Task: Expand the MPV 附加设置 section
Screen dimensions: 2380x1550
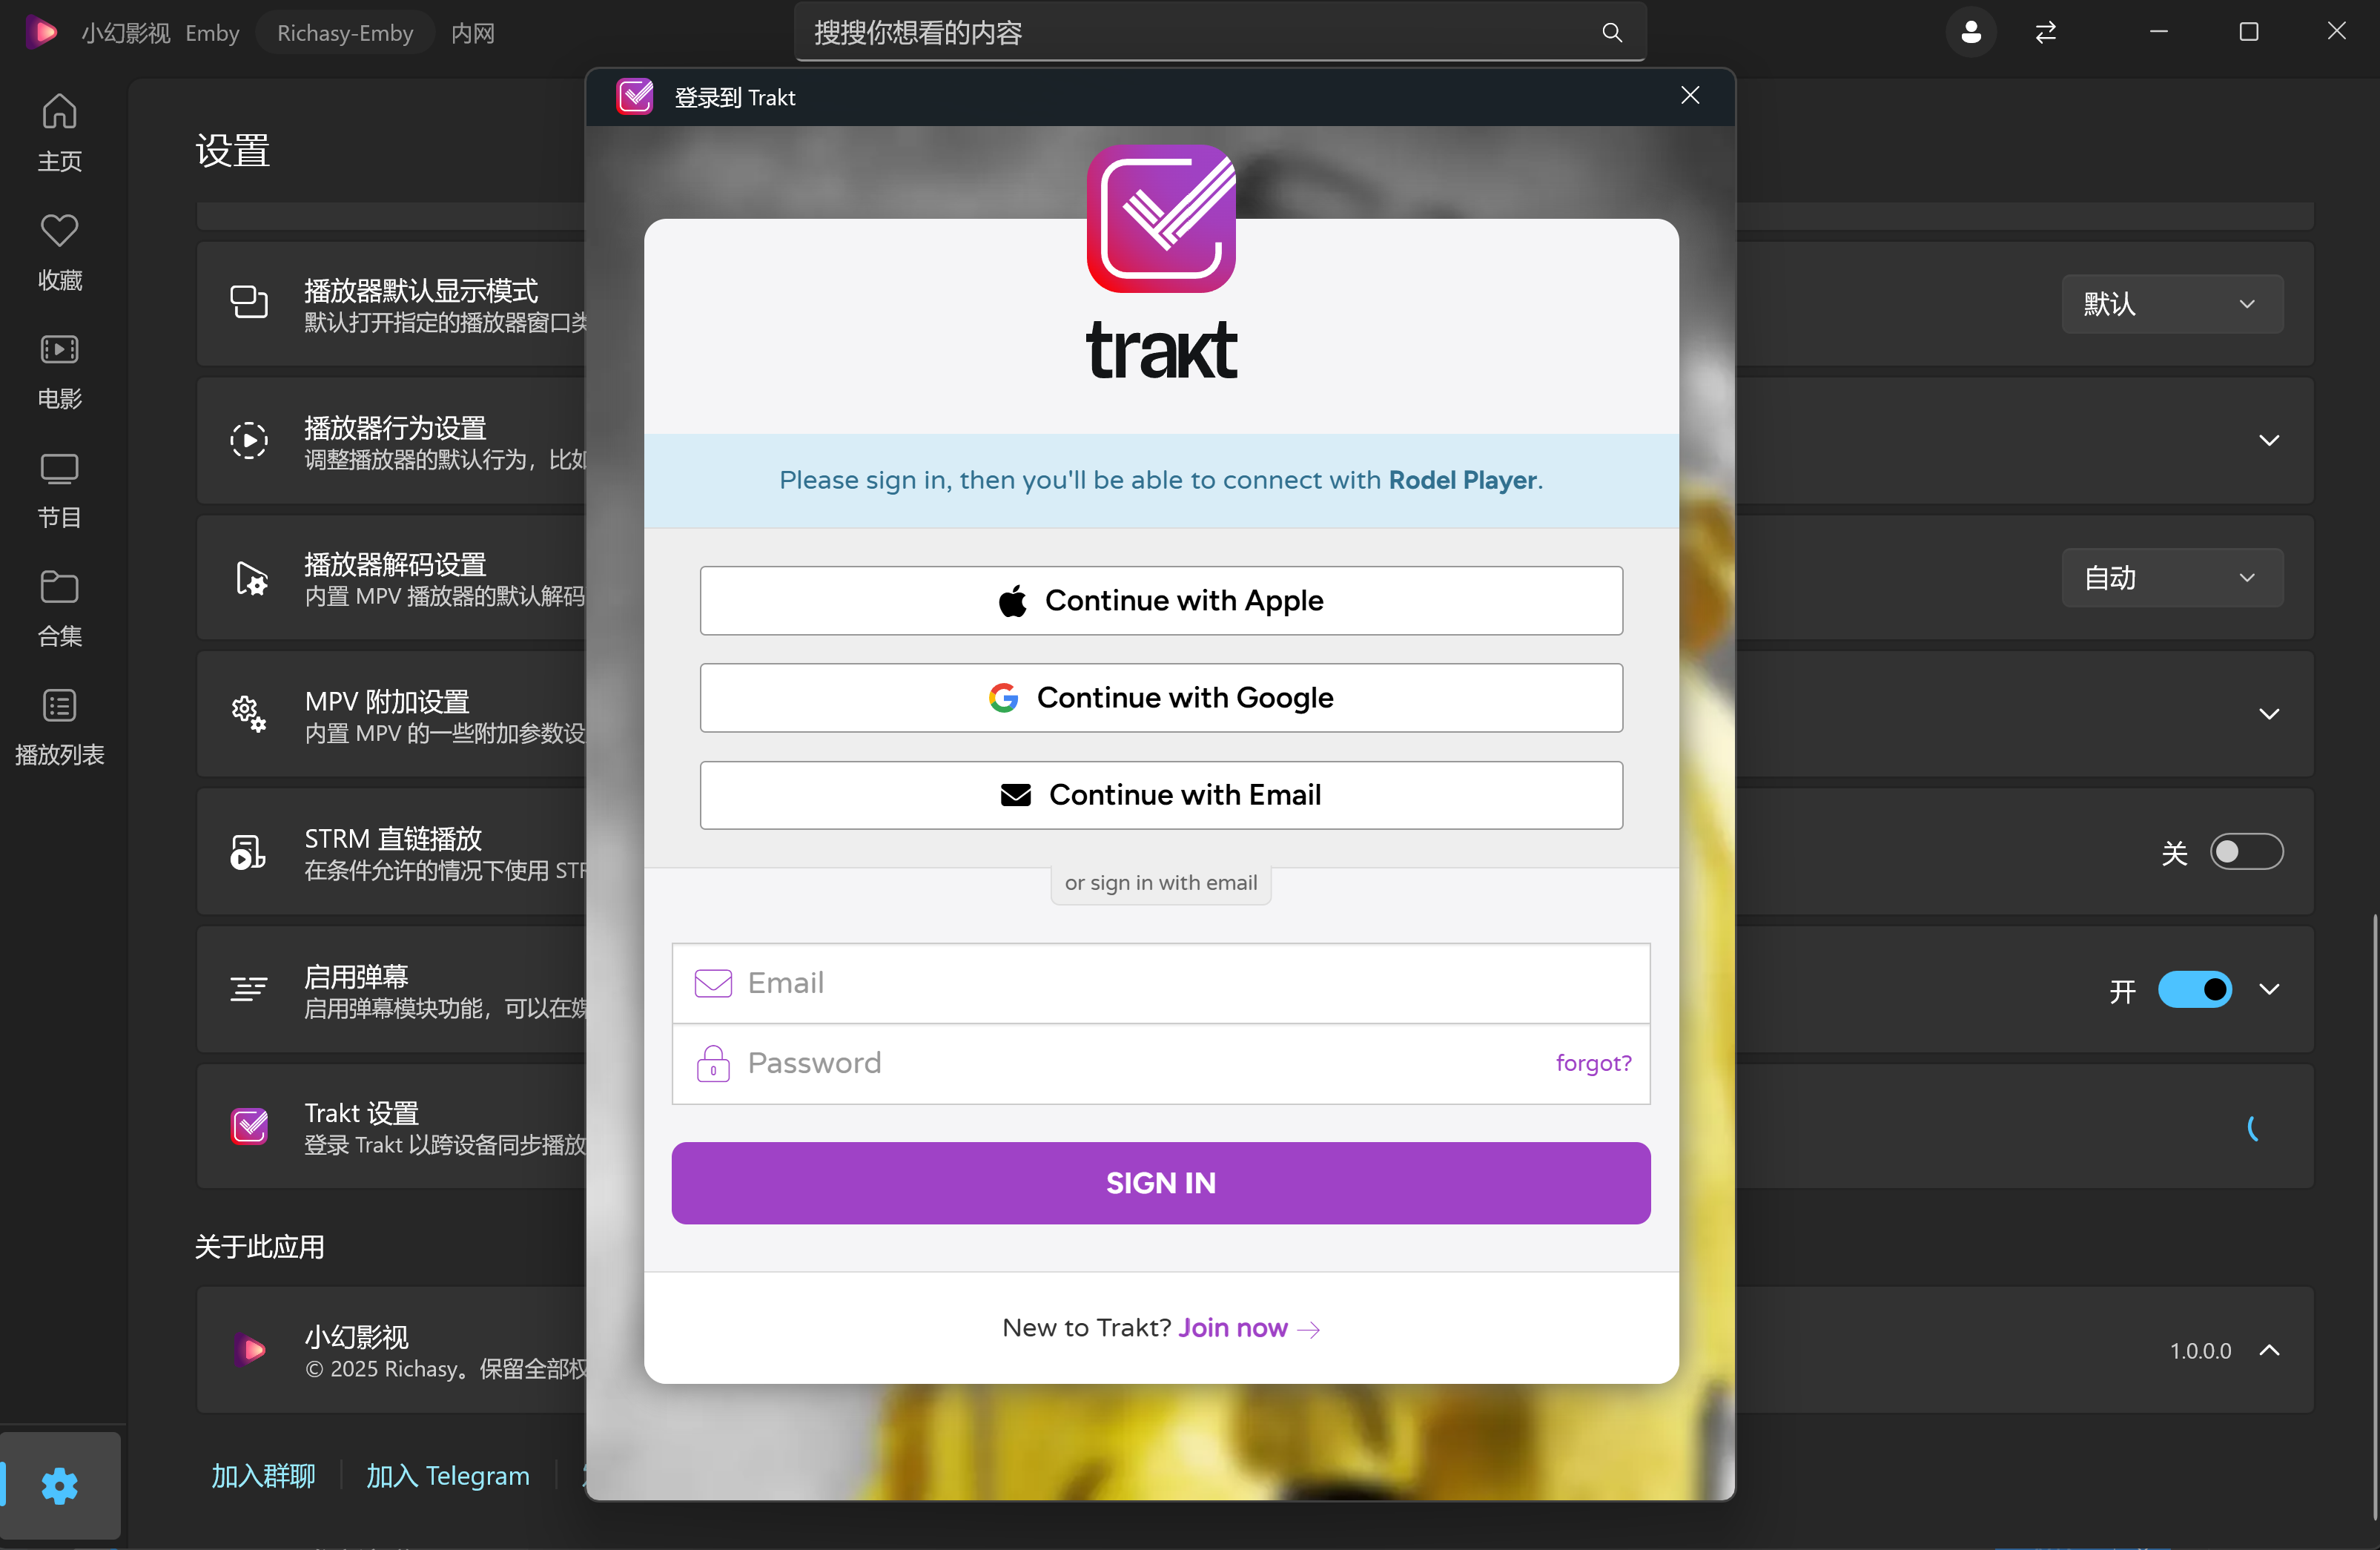Action: [2269, 714]
